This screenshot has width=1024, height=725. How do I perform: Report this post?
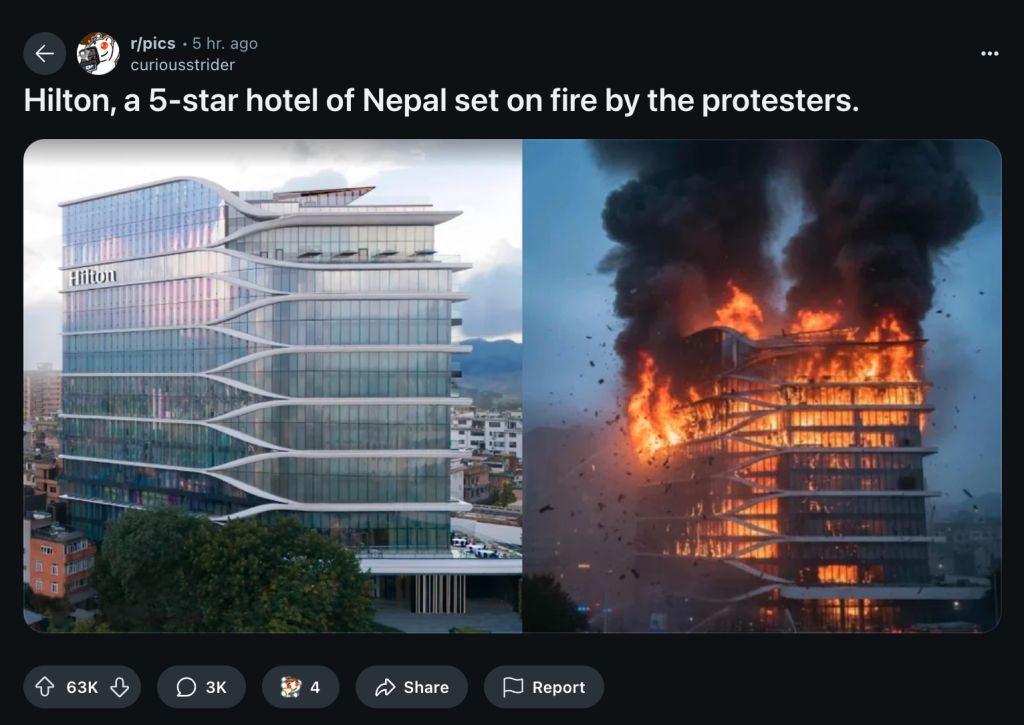pos(544,687)
